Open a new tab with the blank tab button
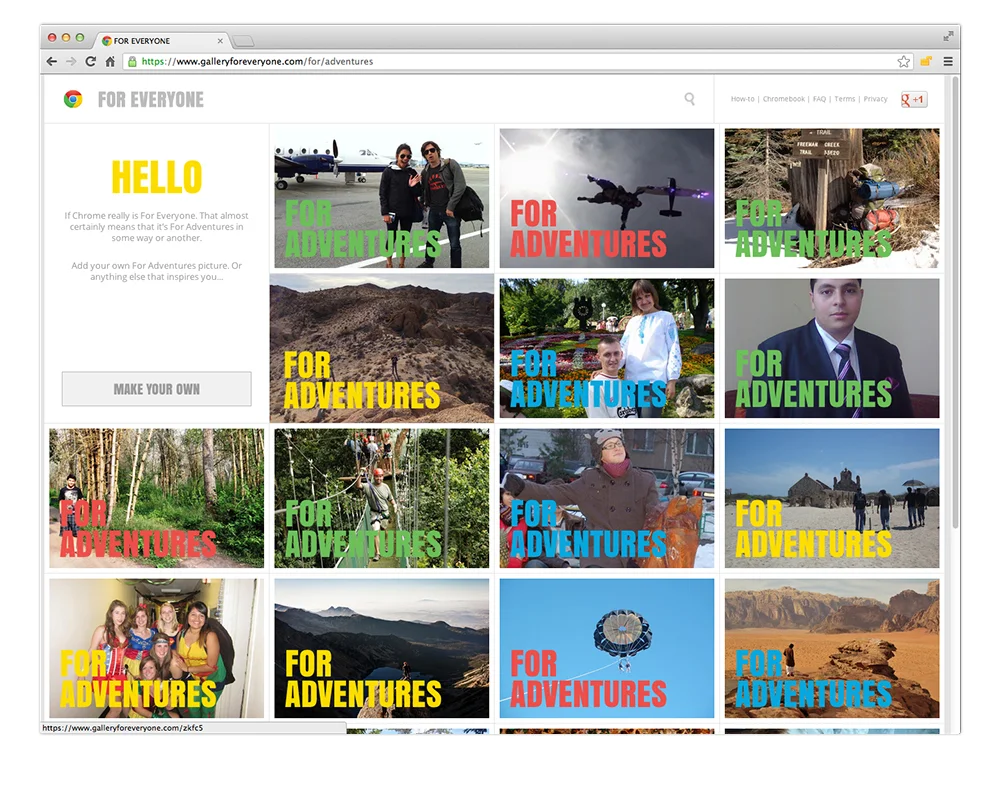 pyautogui.click(x=243, y=41)
